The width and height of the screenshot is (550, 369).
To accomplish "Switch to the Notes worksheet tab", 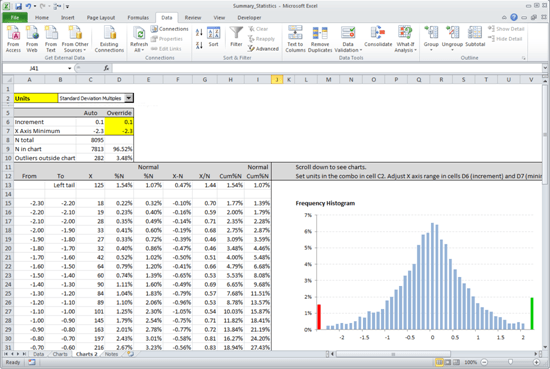I will [111, 354].
